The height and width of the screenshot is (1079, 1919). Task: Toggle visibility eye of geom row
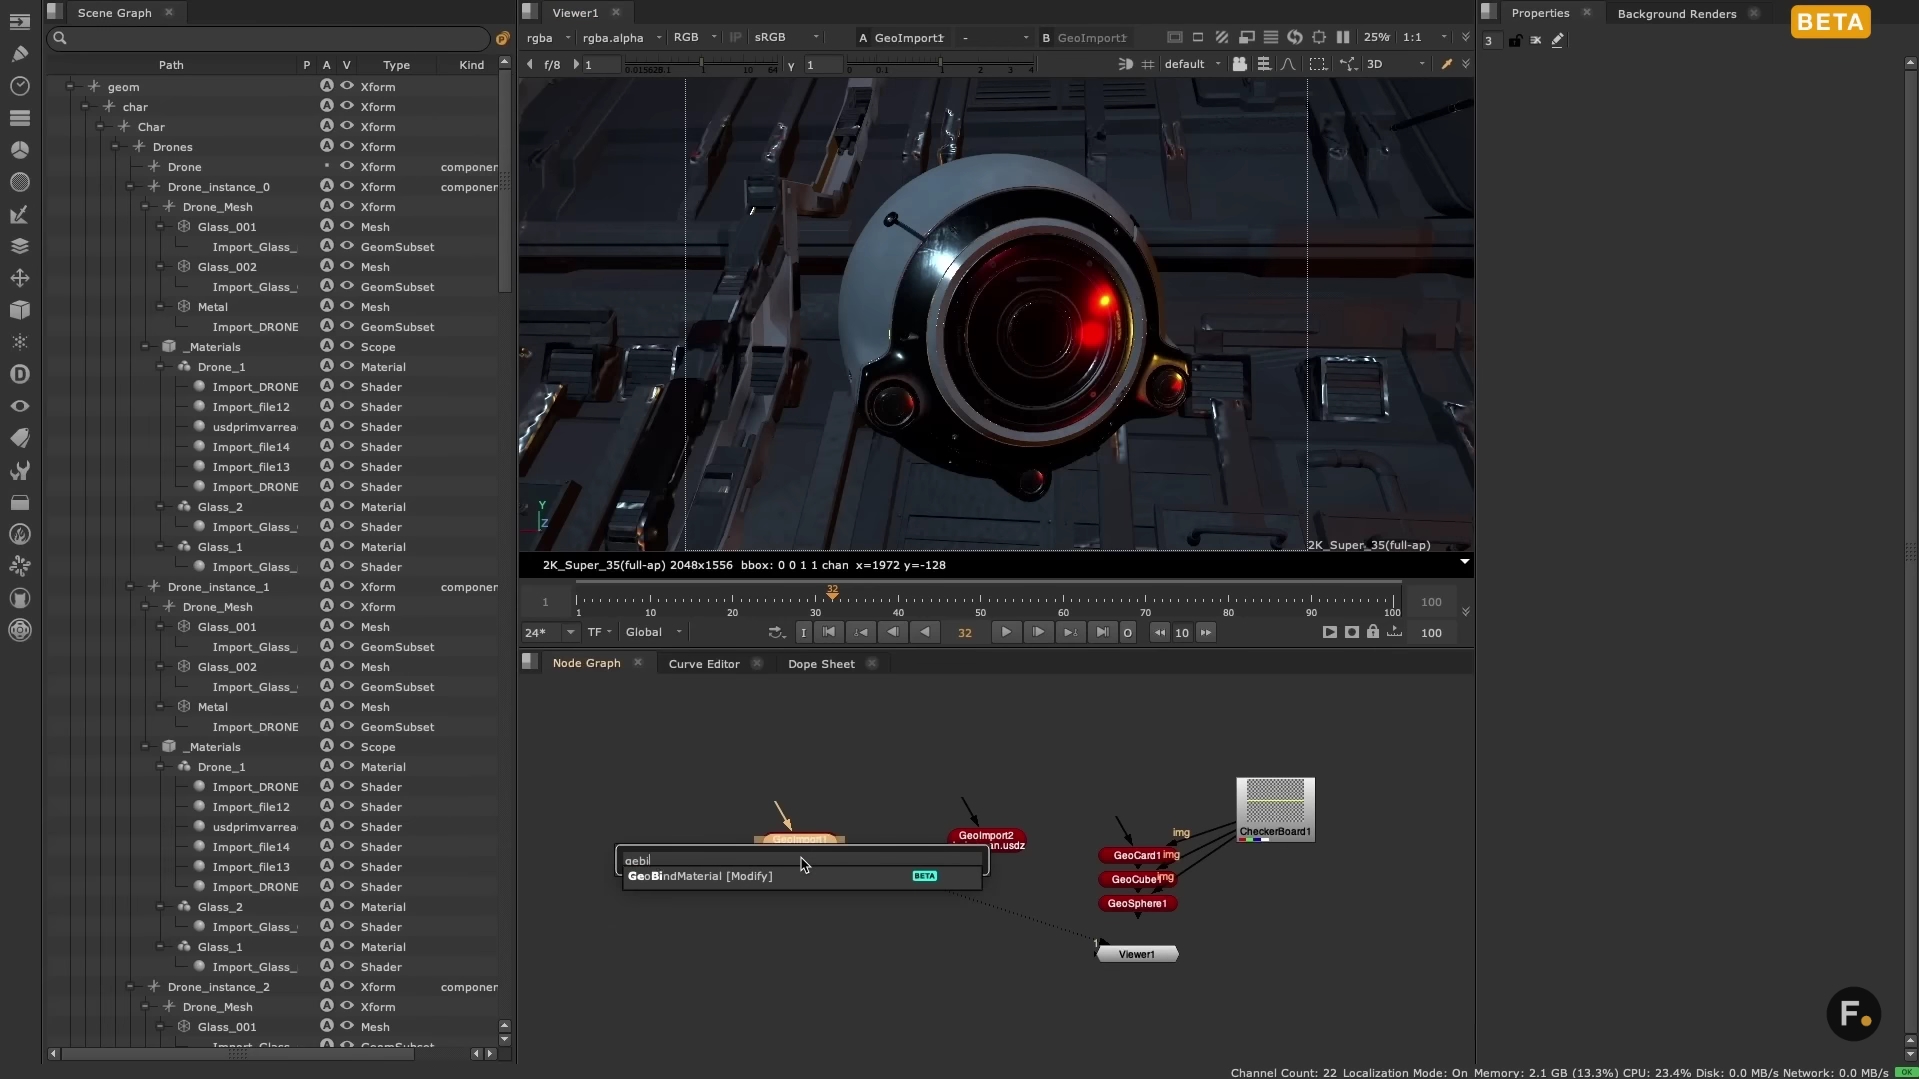click(x=347, y=86)
